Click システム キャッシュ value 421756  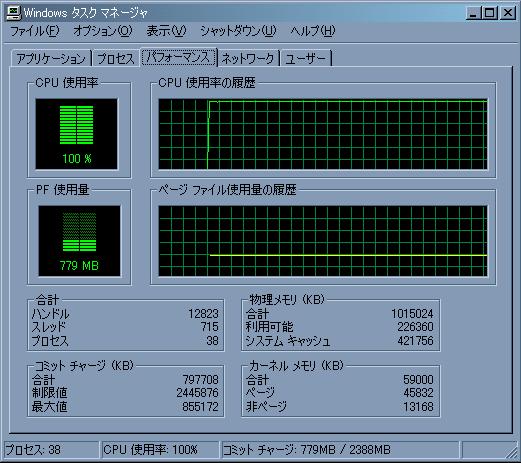[415, 341]
